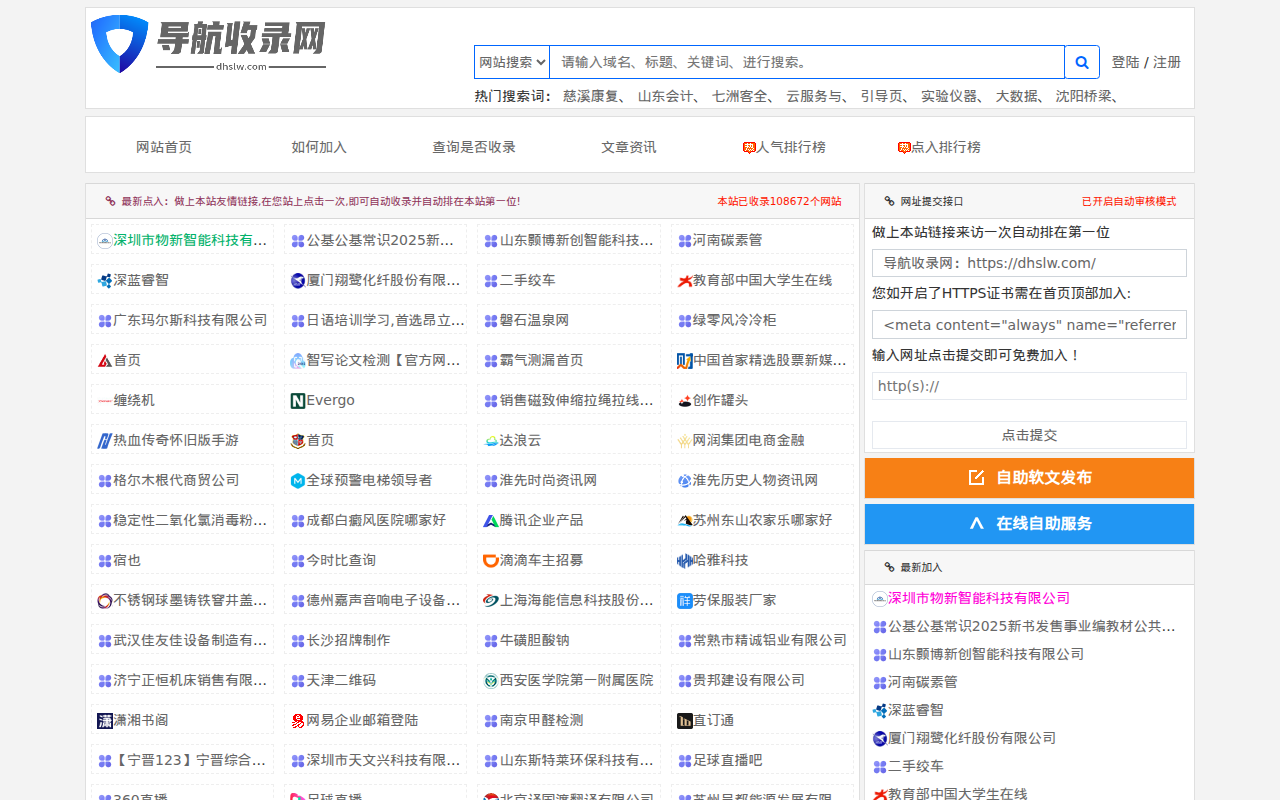Open 长沙招牌制作 link
The width and height of the screenshot is (1280, 800).
pos(348,640)
